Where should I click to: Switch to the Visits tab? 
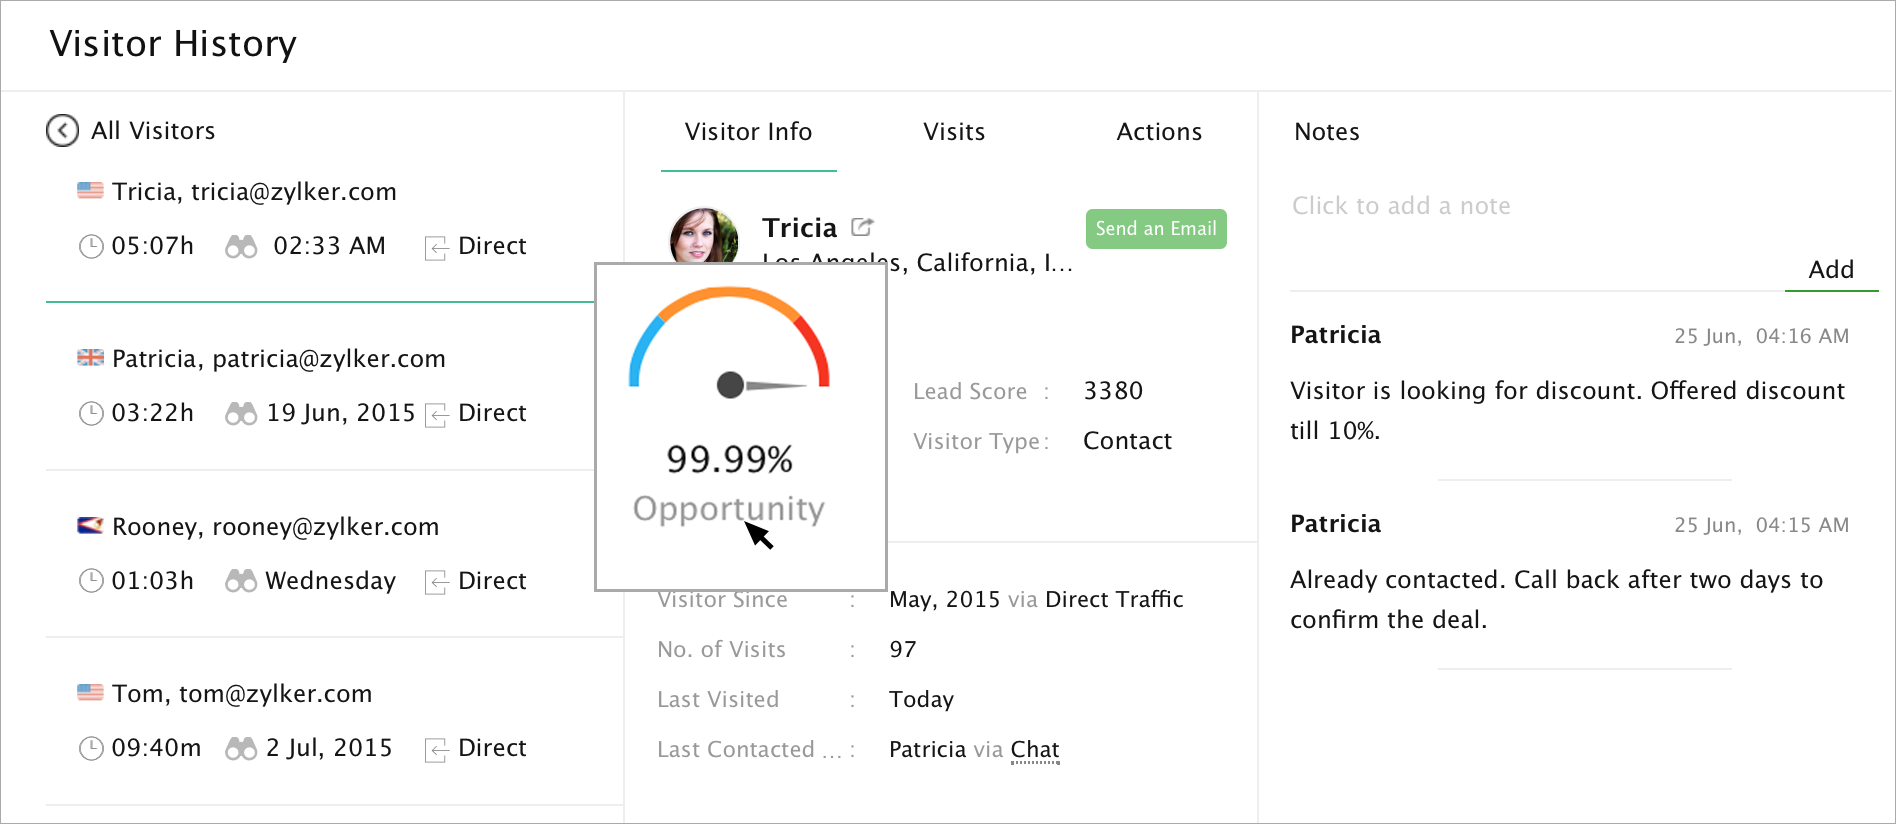(x=954, y=132)
